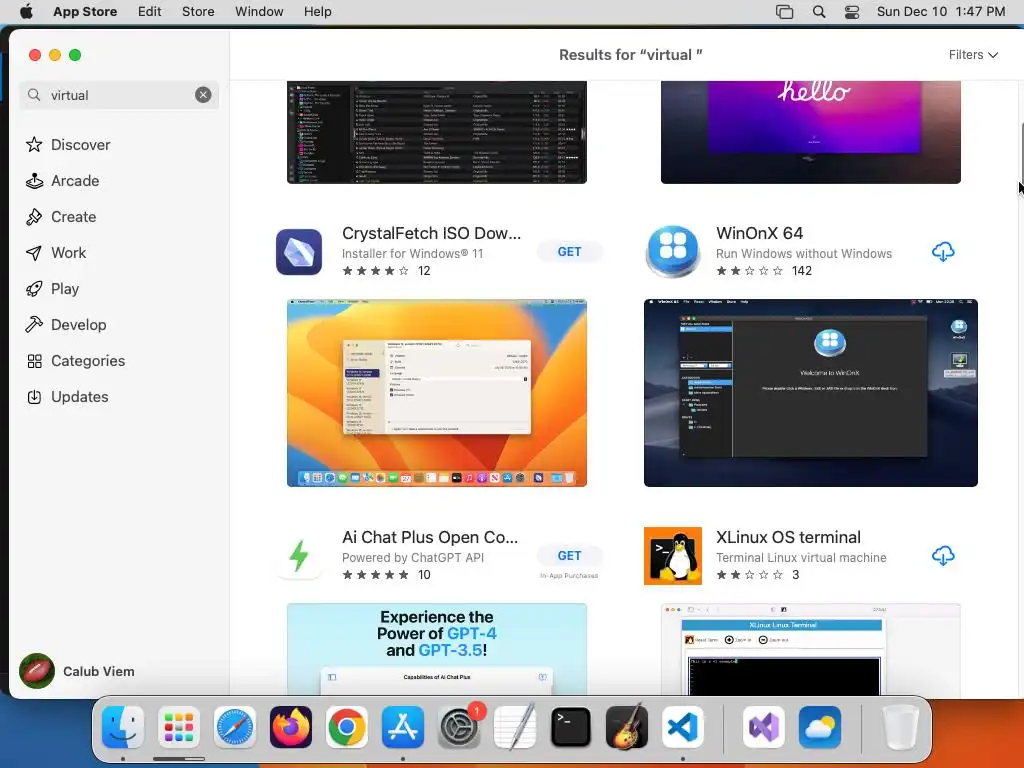Select Work in the sidebar
Screen dimensions: 1024x768
pos(56,253)
